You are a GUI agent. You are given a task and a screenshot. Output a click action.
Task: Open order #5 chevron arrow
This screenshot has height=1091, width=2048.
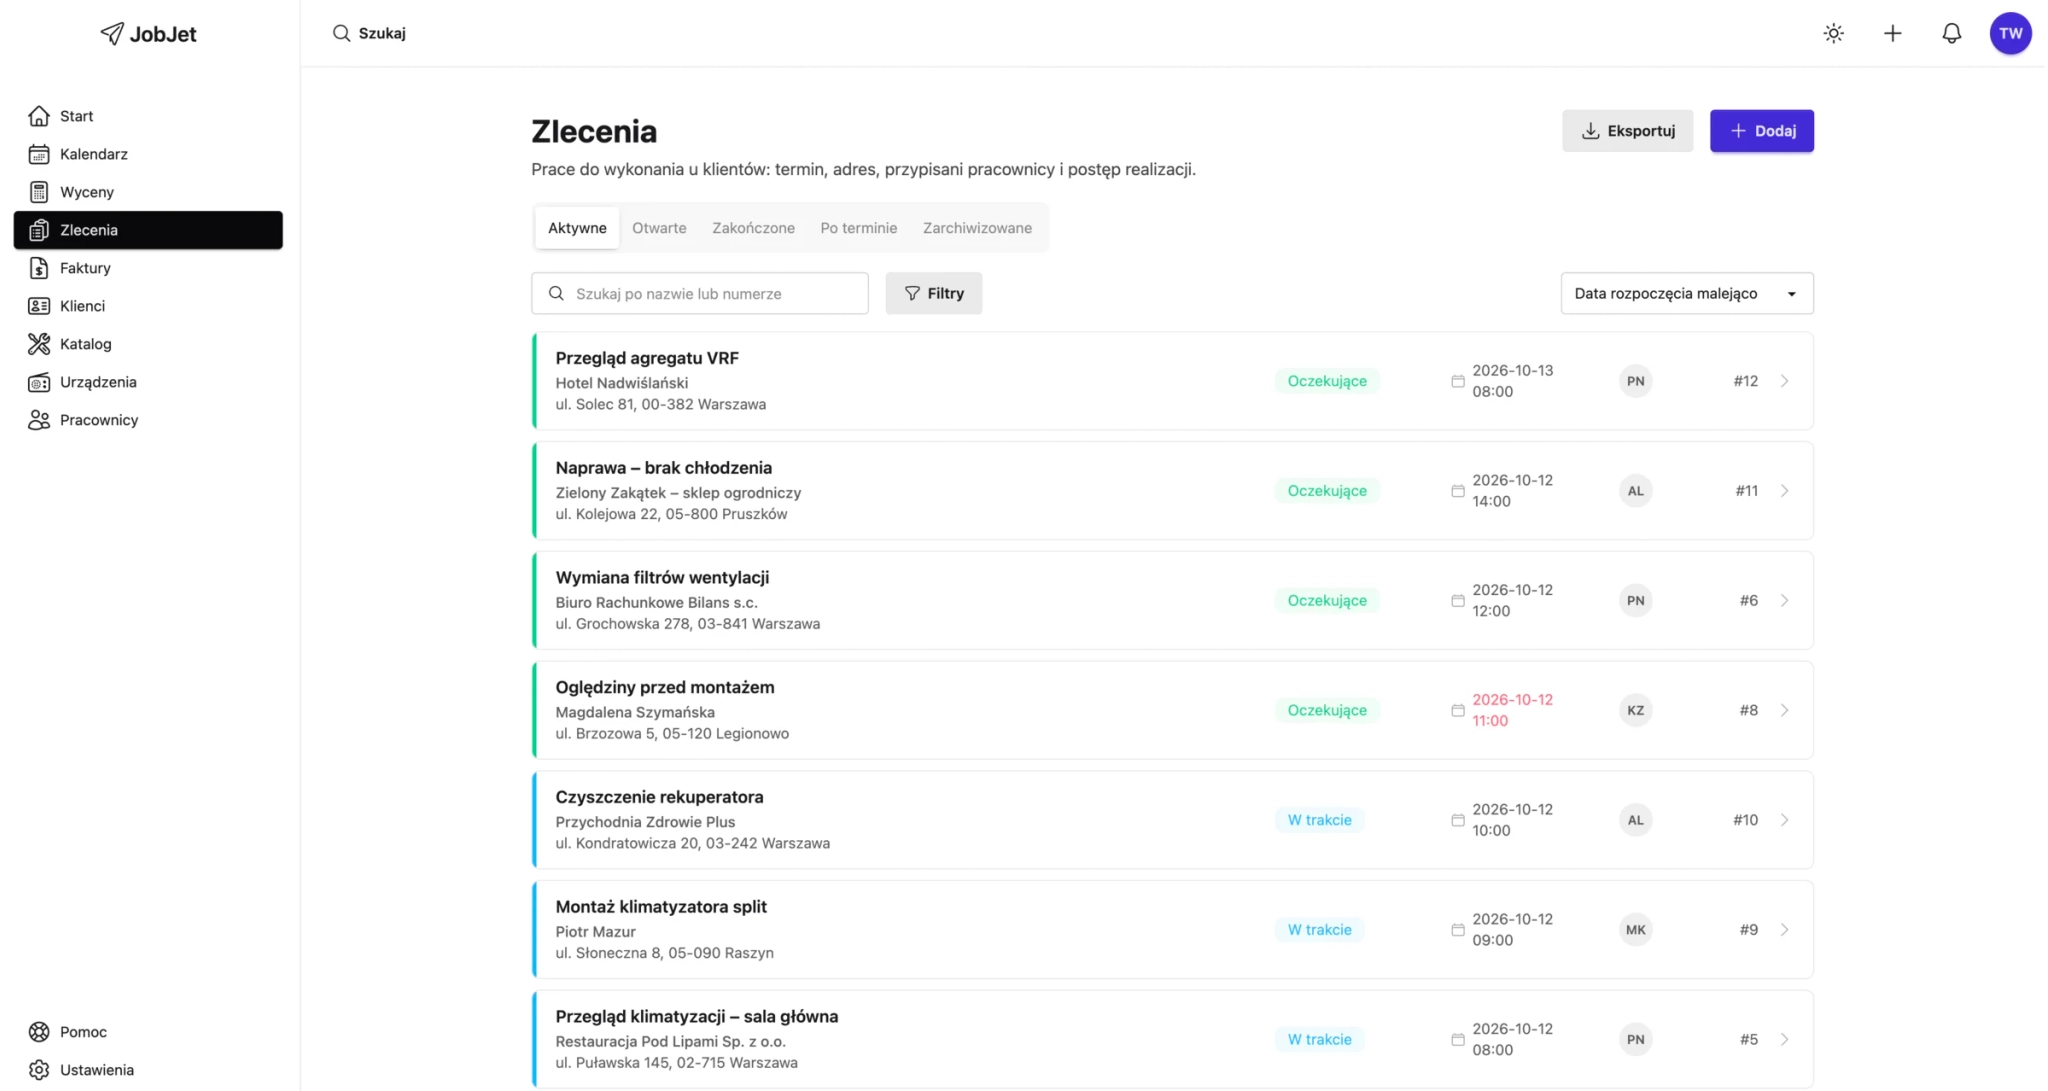point(1784,1040)
